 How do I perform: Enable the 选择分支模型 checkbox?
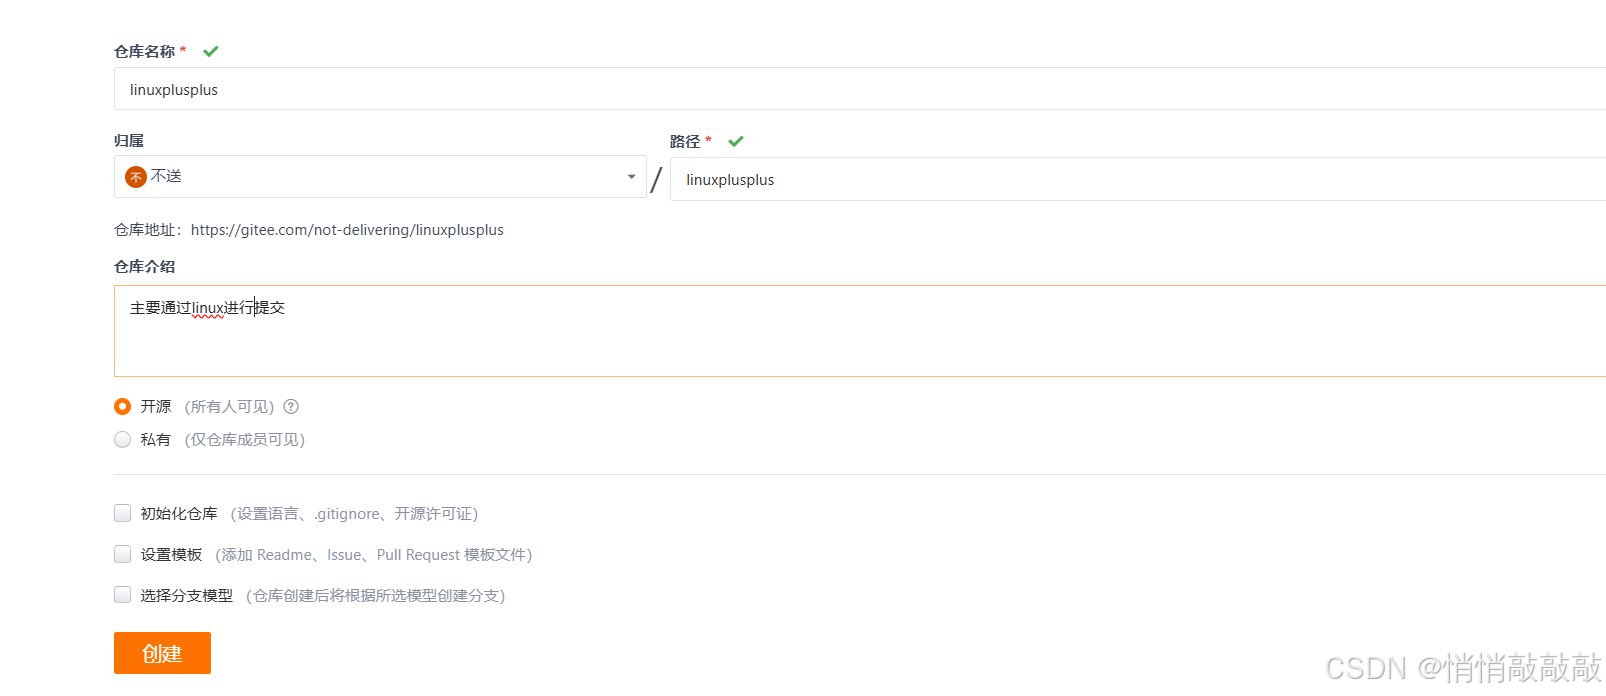[123, 595]
